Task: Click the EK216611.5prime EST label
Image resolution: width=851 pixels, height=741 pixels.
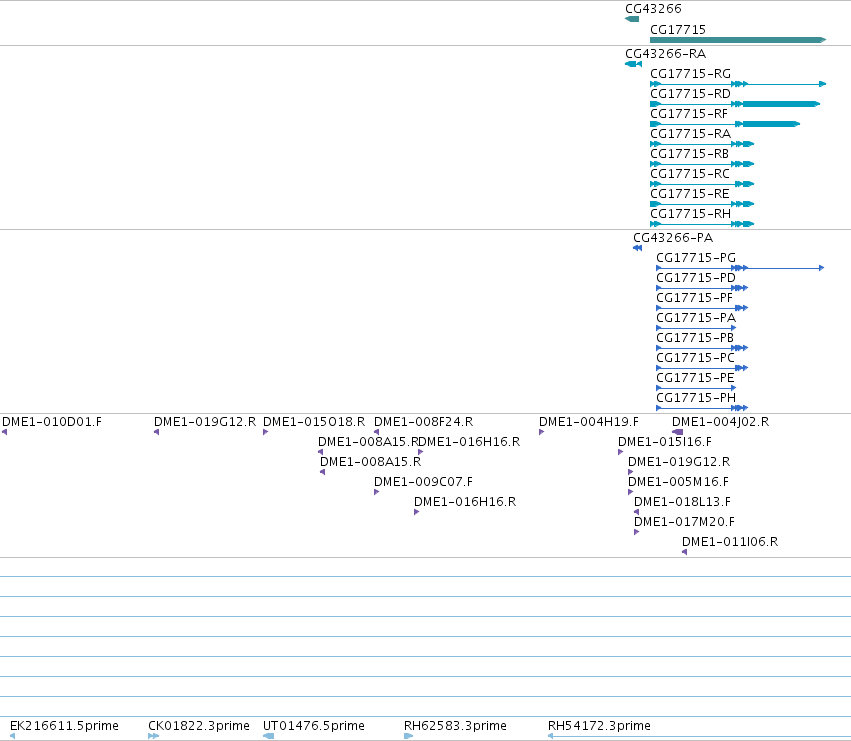Action: (64, 726)
